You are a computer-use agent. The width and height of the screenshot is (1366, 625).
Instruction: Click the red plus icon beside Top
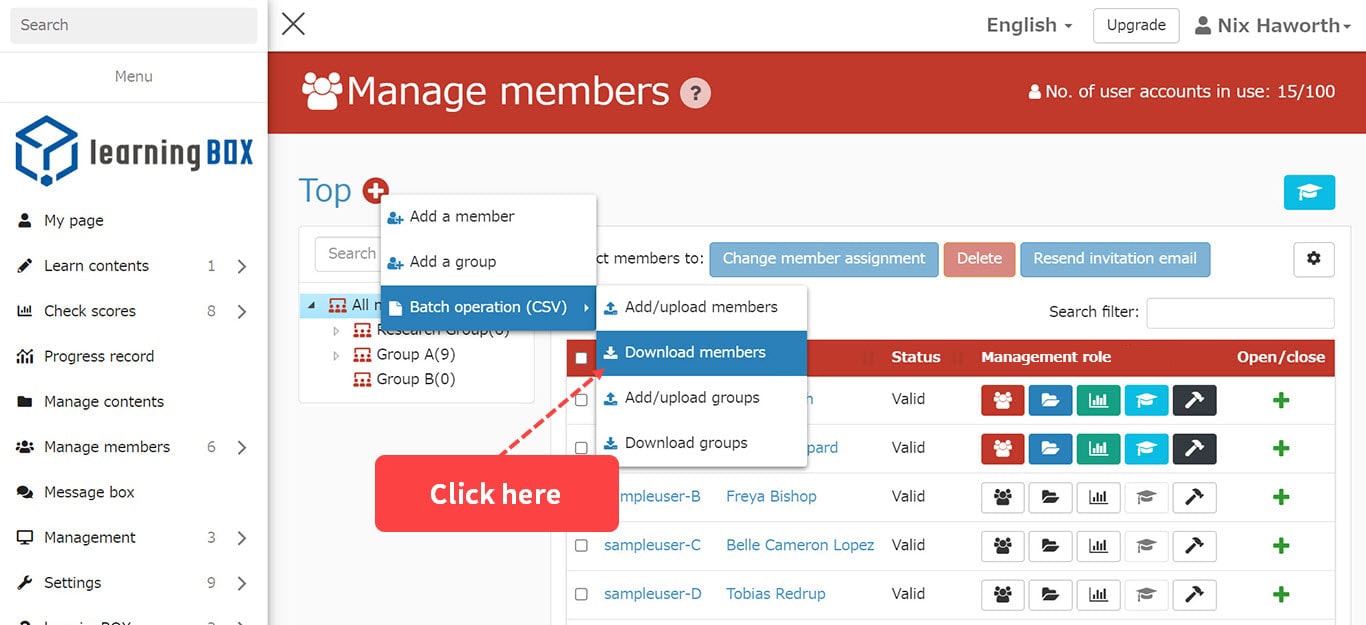pyautogui.click(x=375, y=190)
